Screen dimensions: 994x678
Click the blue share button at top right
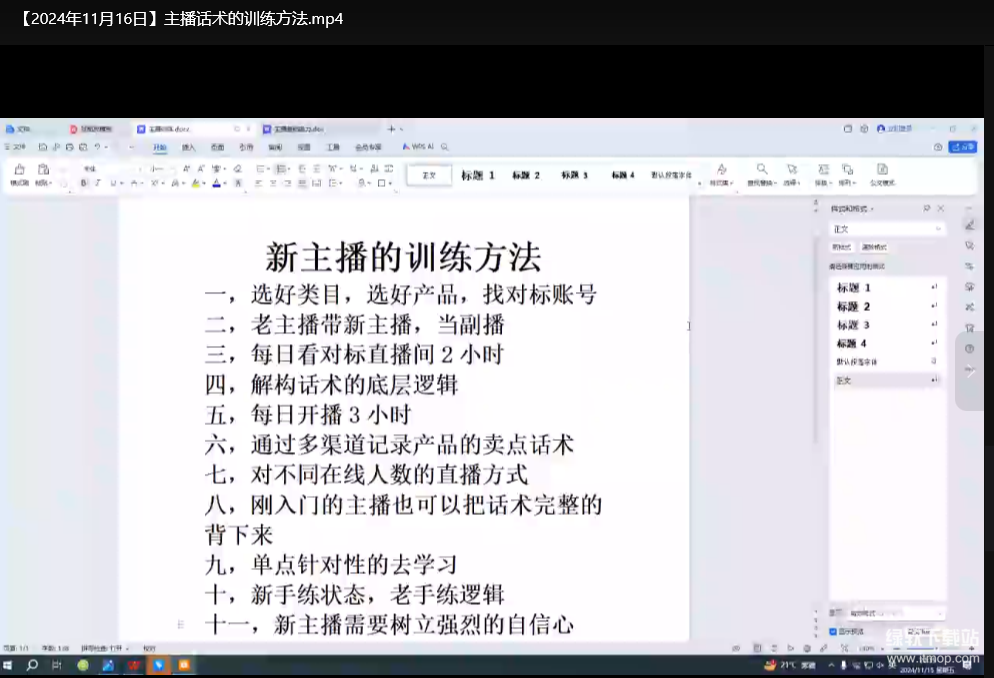[x=963, y=147]
